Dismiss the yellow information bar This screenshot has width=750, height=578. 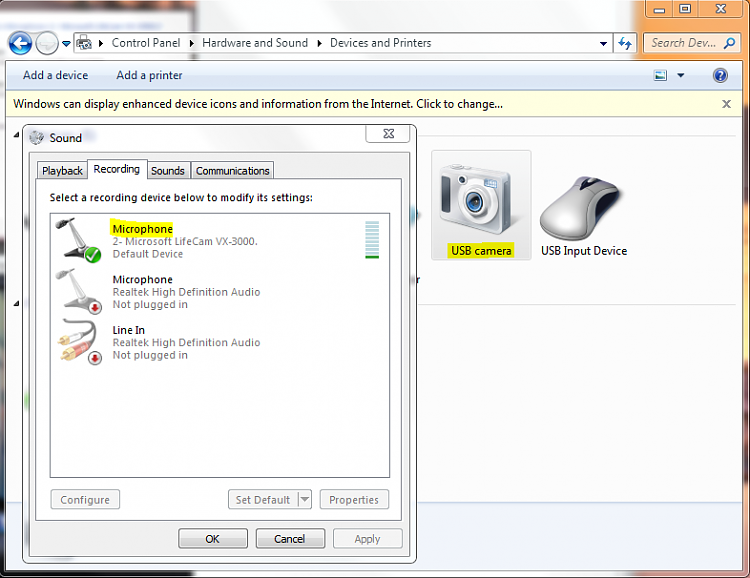click(x=726, y=104)
